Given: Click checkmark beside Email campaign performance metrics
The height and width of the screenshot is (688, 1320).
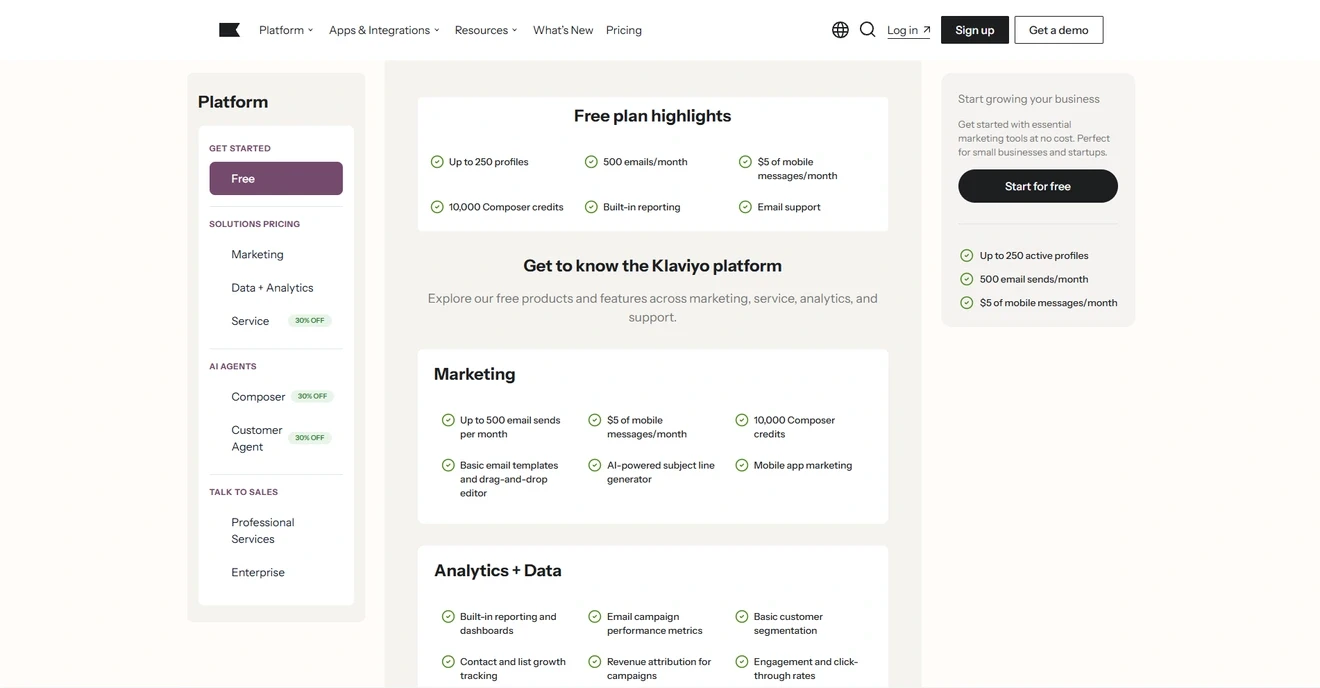Looking at the screenshot, I should point(595,617).
